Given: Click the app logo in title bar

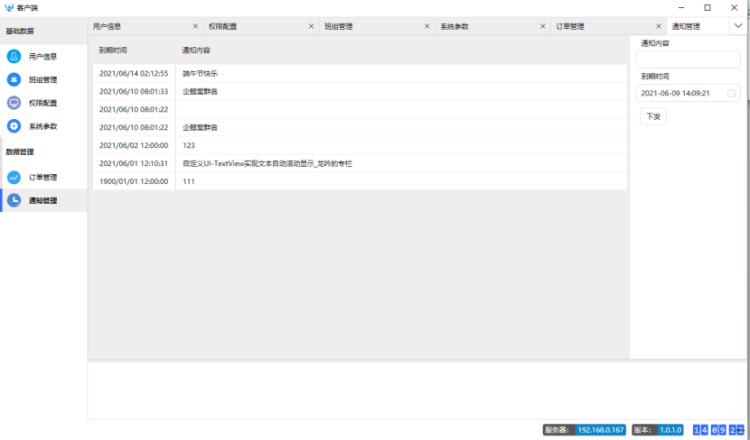Looking at the screenshot, I should coord(9,7).
